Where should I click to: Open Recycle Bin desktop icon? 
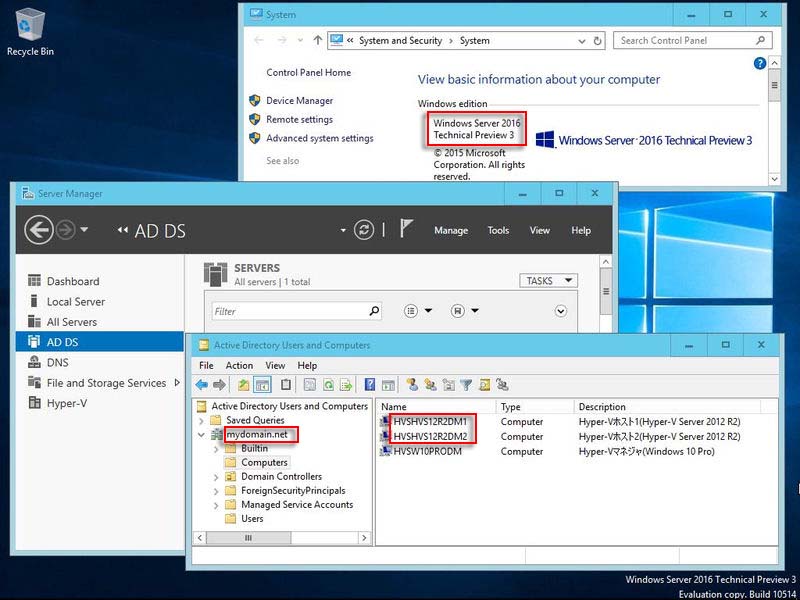(x=31, y=32)
